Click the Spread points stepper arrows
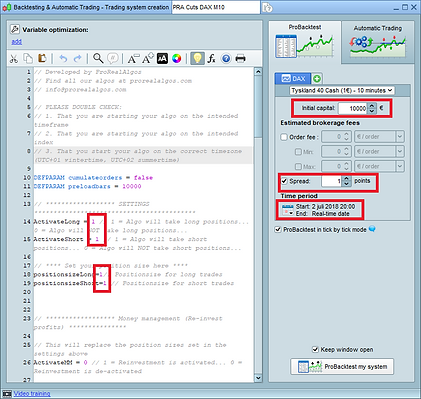The image size is (421, 399). click(x=347, y=181)
